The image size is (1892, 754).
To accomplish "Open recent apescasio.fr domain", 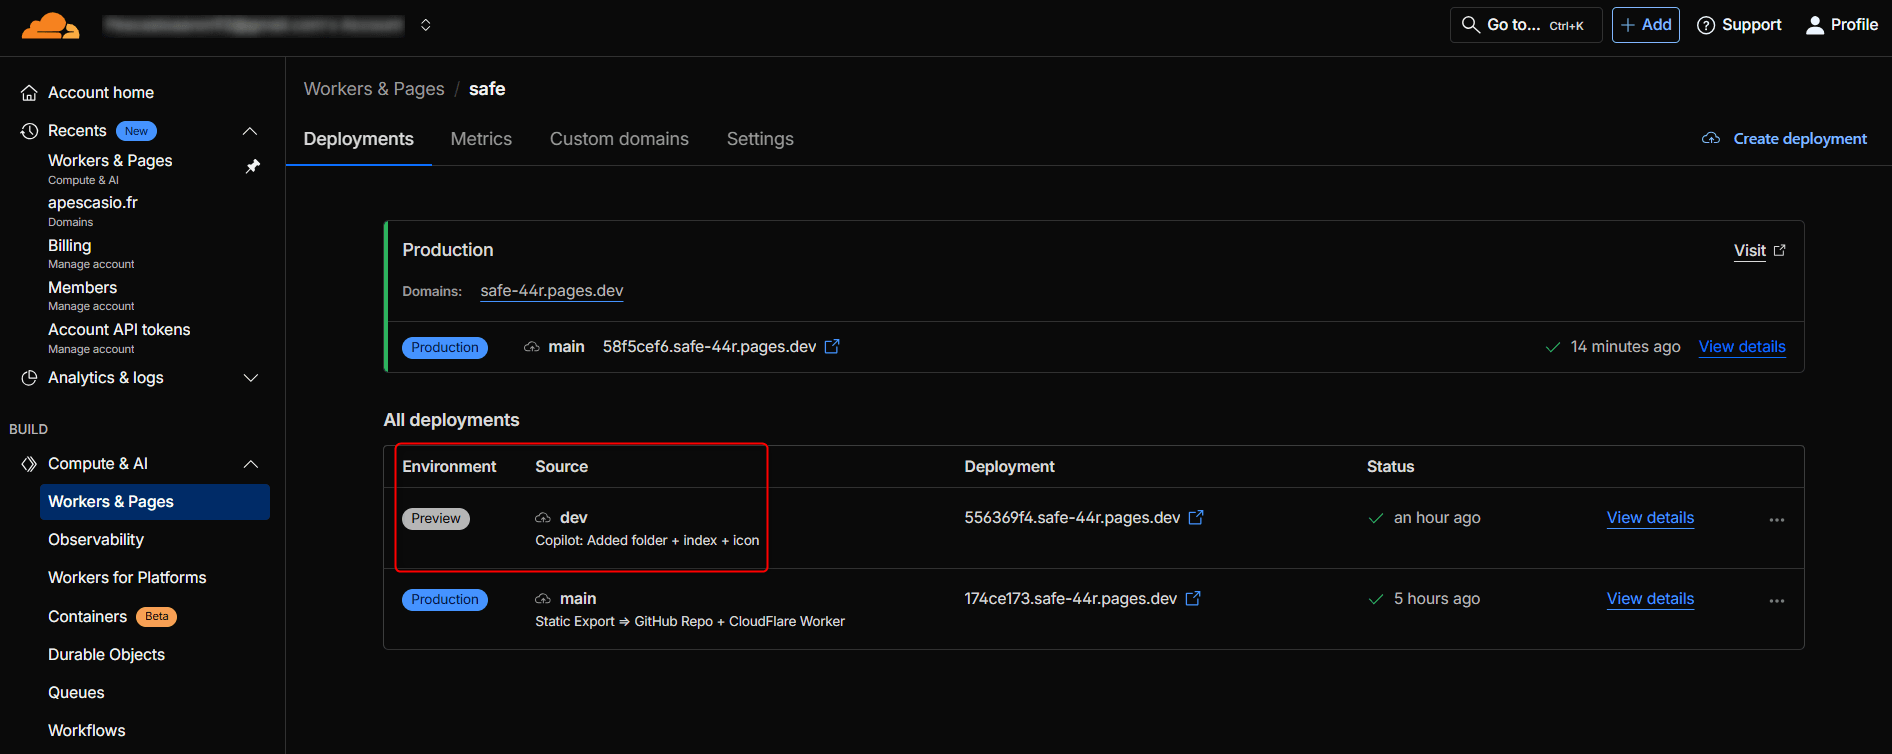I will coord(93,211).
